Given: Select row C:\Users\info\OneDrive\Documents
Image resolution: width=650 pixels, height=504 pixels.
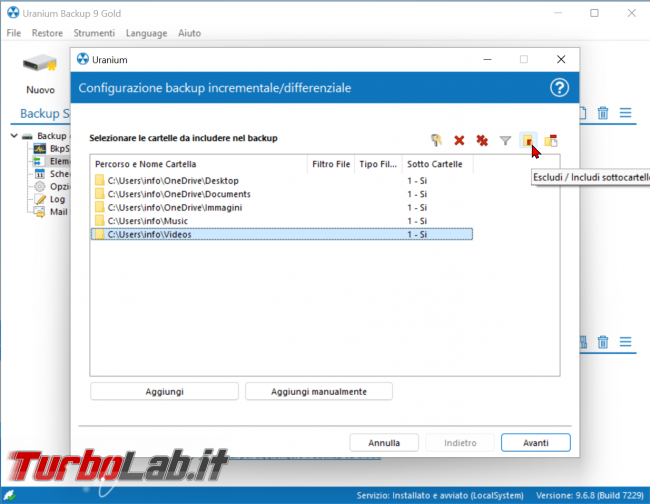Looking at the screenshot, I should [x=282, y=194].
